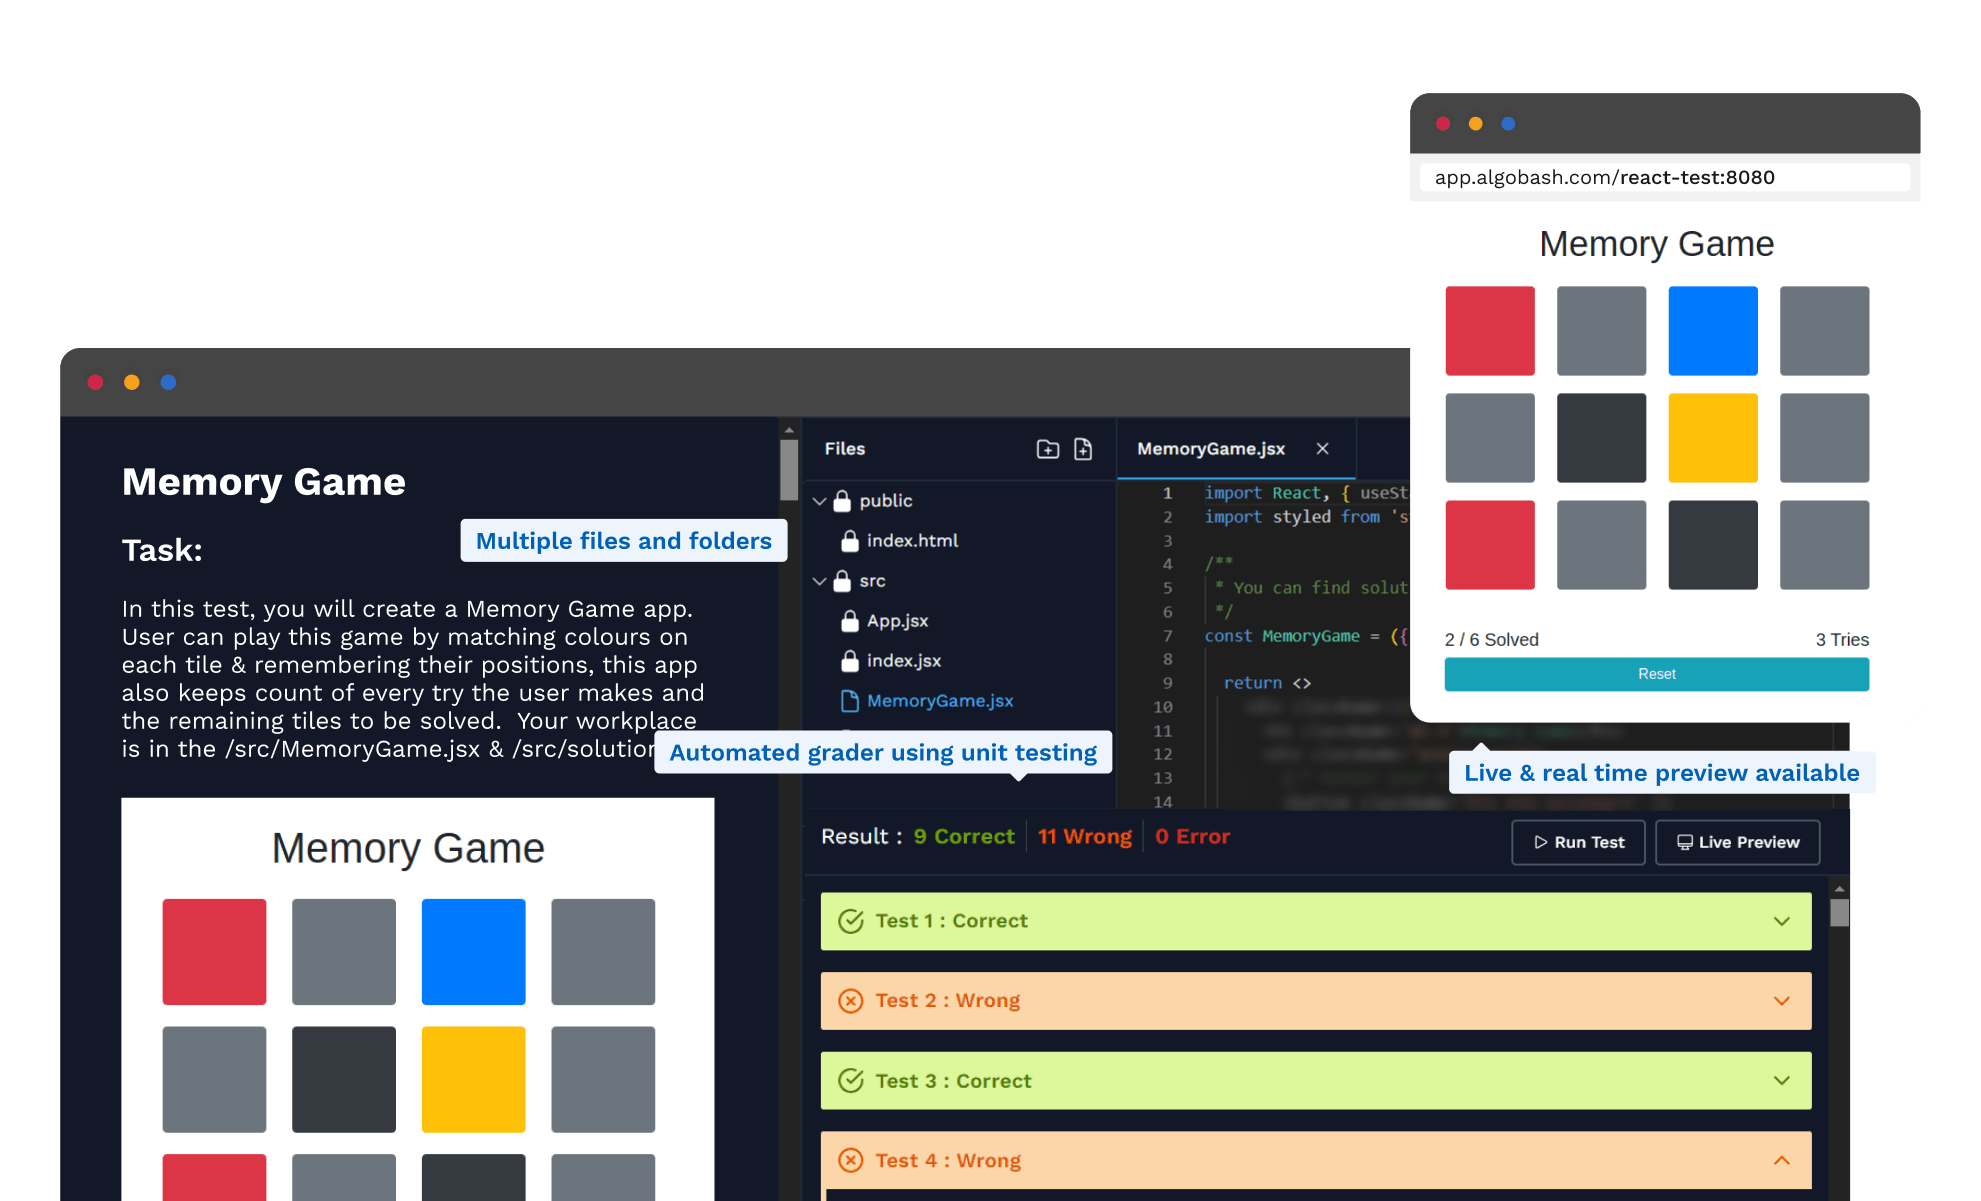The width and height of the screenshot is (1981, 1201).
Task: Switch to the MemoryGame.jsx tab
Action: coord(1210,449)
